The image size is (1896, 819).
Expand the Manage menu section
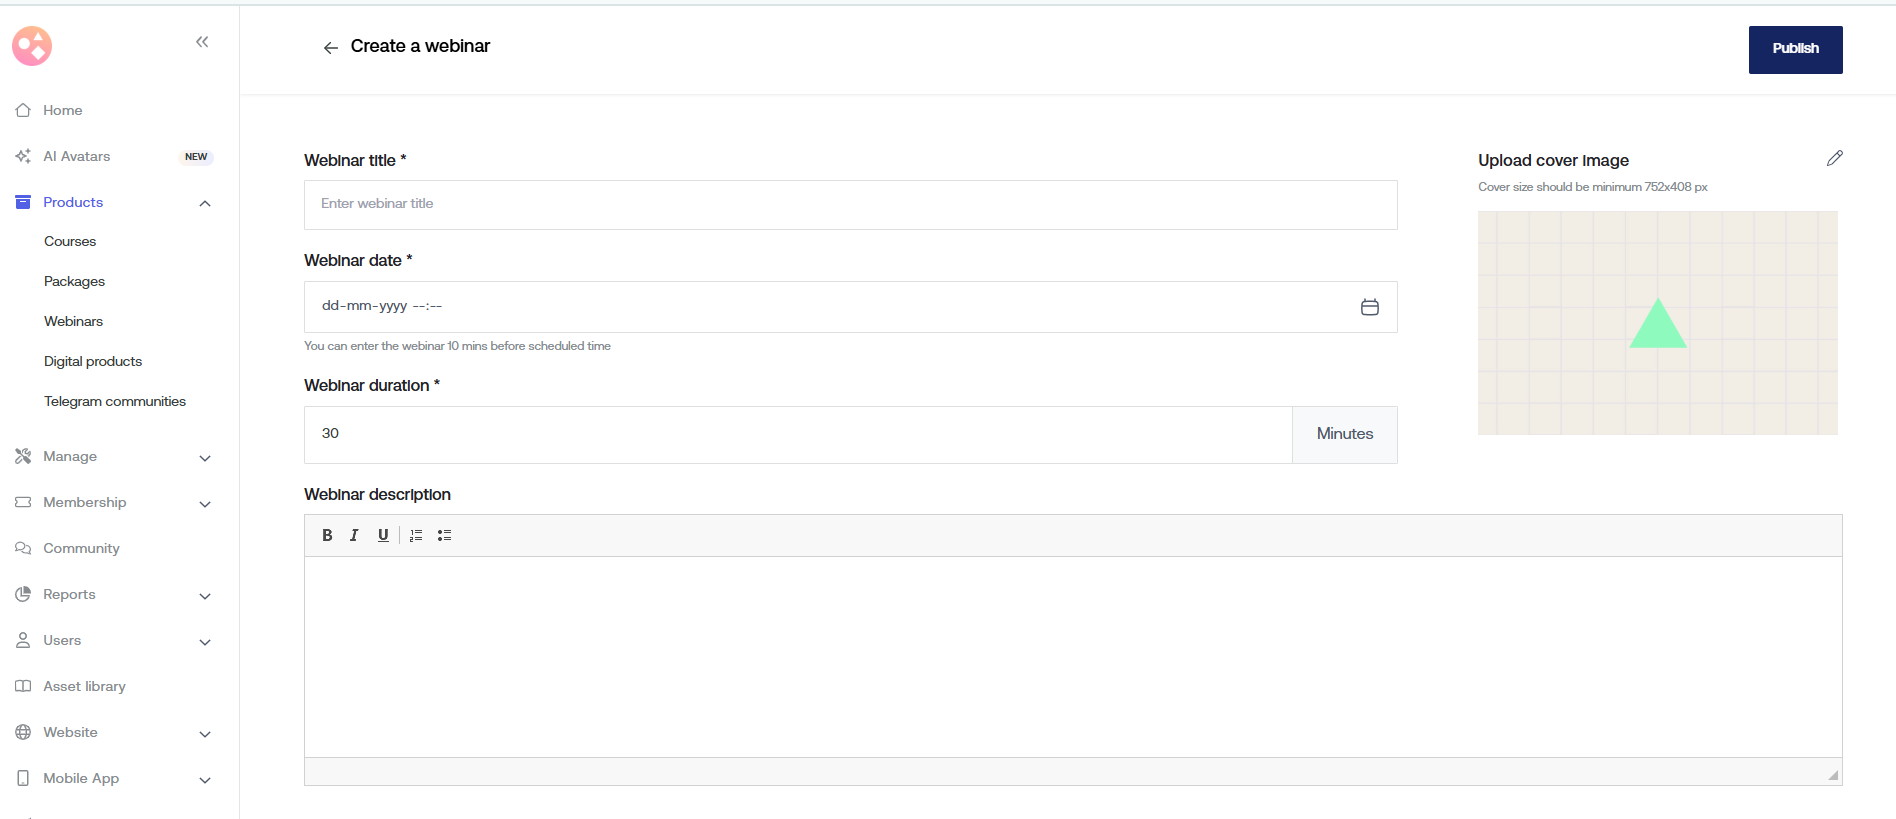click(x=205, y=457)
